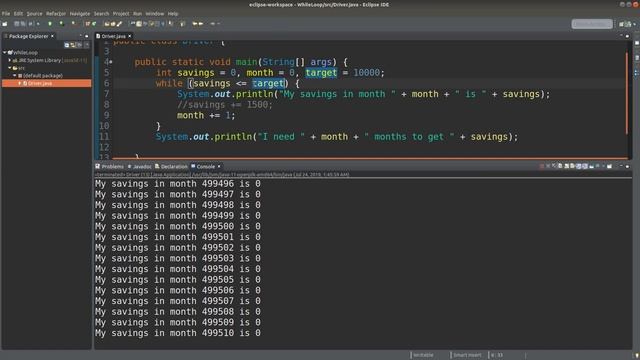Click the Run External Tools icon
640x360 pixels.
[73, 24]
